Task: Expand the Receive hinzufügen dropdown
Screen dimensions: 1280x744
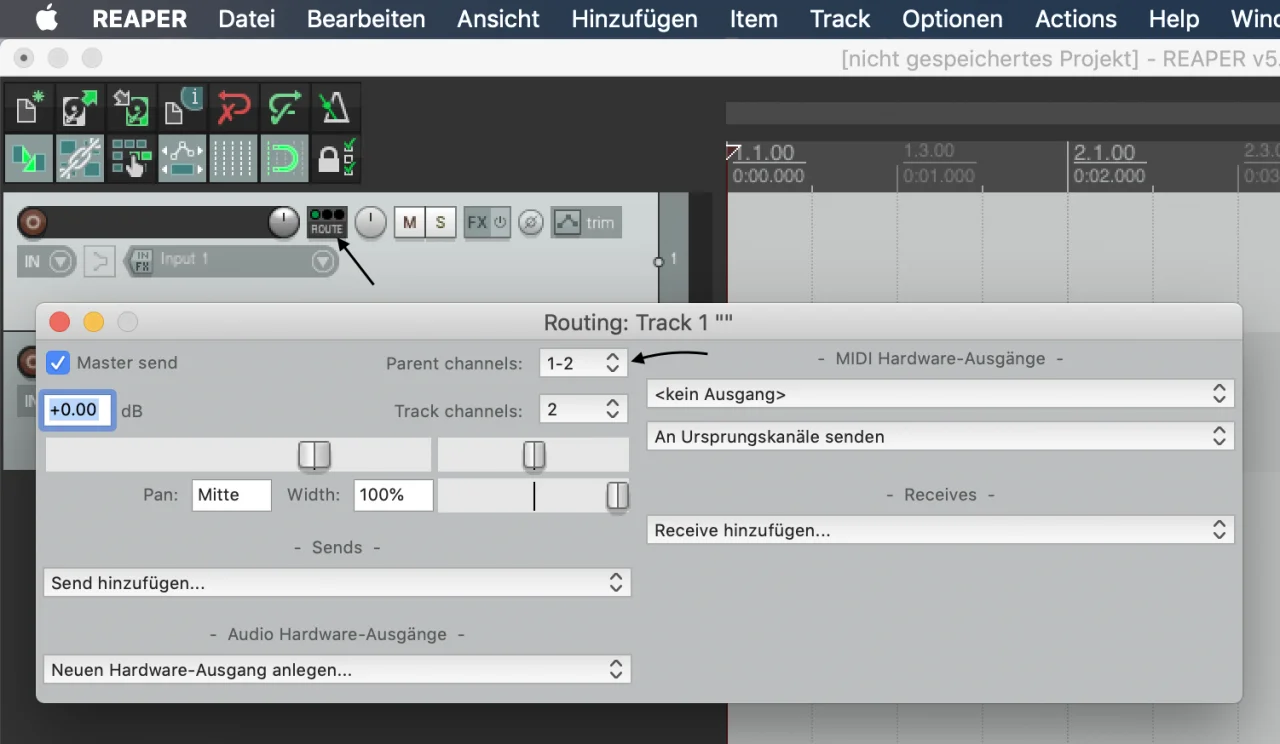Action: pos(940,530)
